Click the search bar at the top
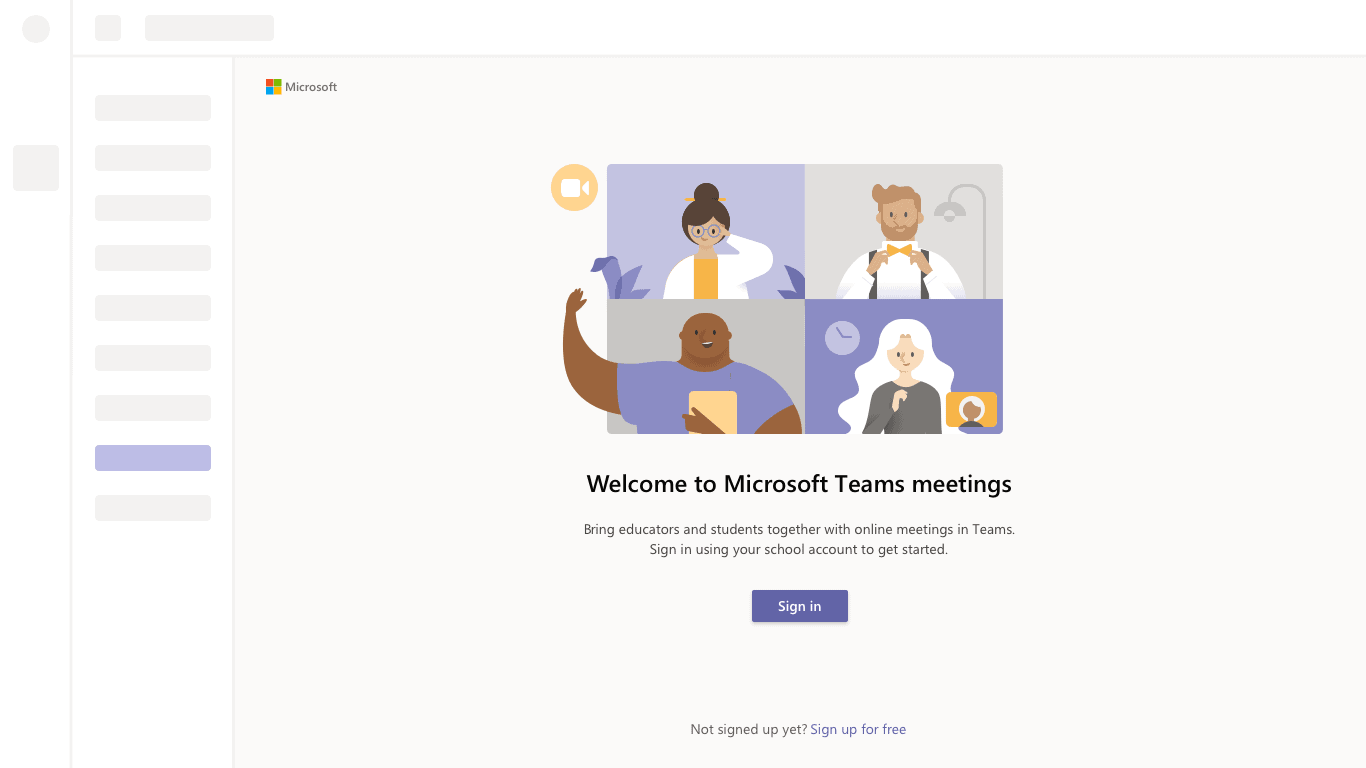This screenshot has width=1366, height=768. 209,27
